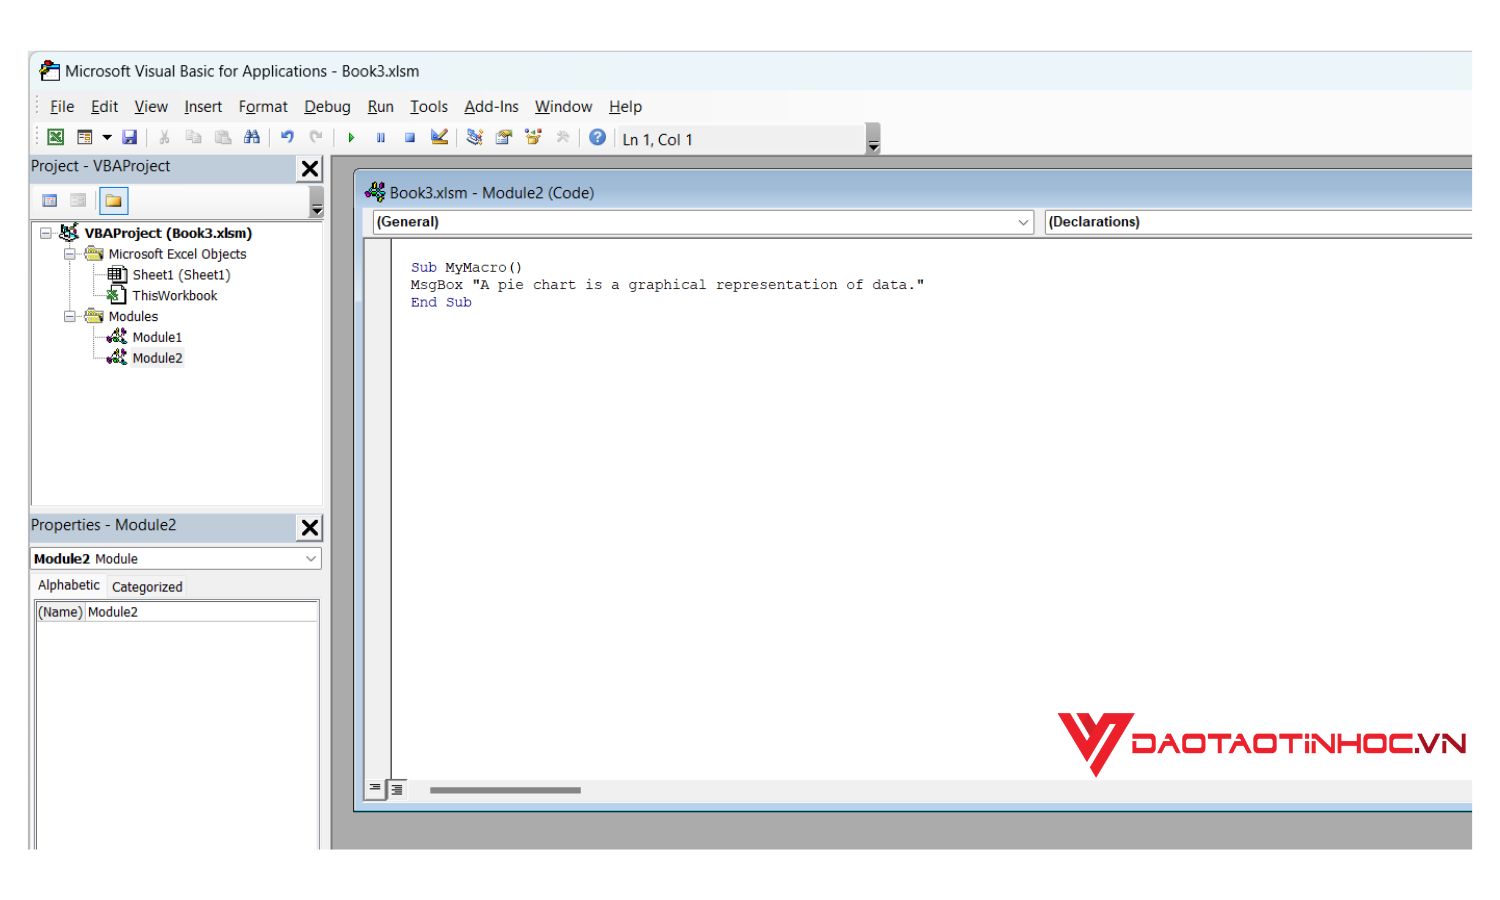Open Project Explorer from the toolbar icon
The height and width of the screenshot is (900, 1500).
(474, 137)
